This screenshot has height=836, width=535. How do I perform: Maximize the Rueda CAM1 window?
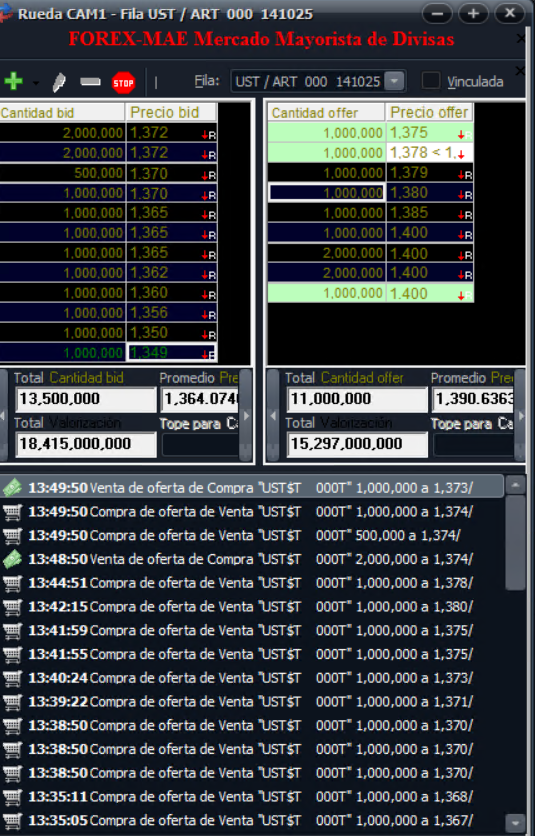click(473, 13)
